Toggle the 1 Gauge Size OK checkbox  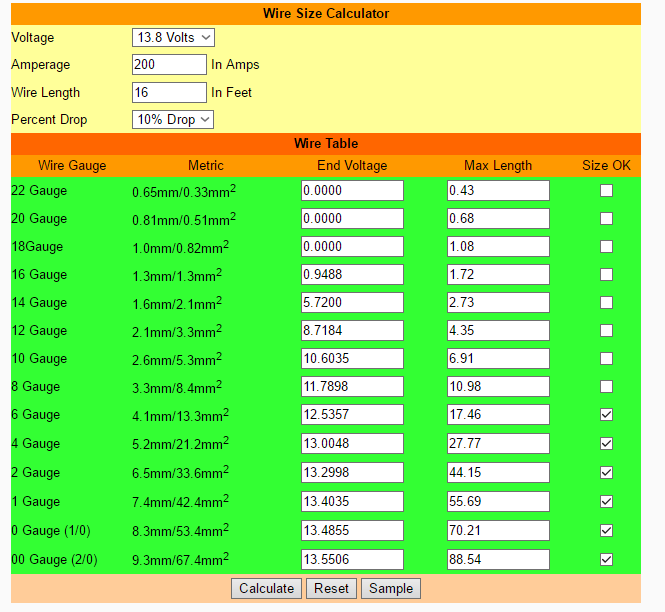click(x=606, y=501)
